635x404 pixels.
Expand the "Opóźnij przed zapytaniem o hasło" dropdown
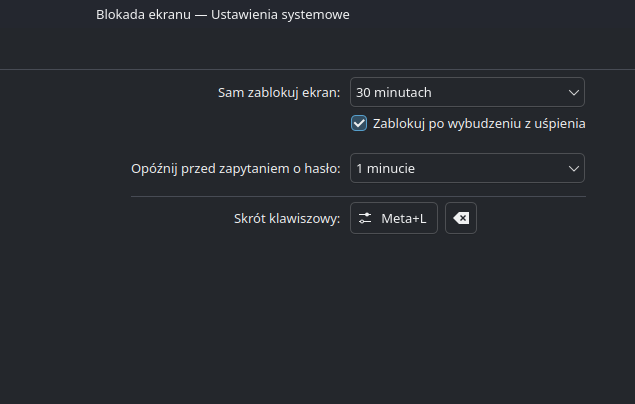[x=467, y=168]
